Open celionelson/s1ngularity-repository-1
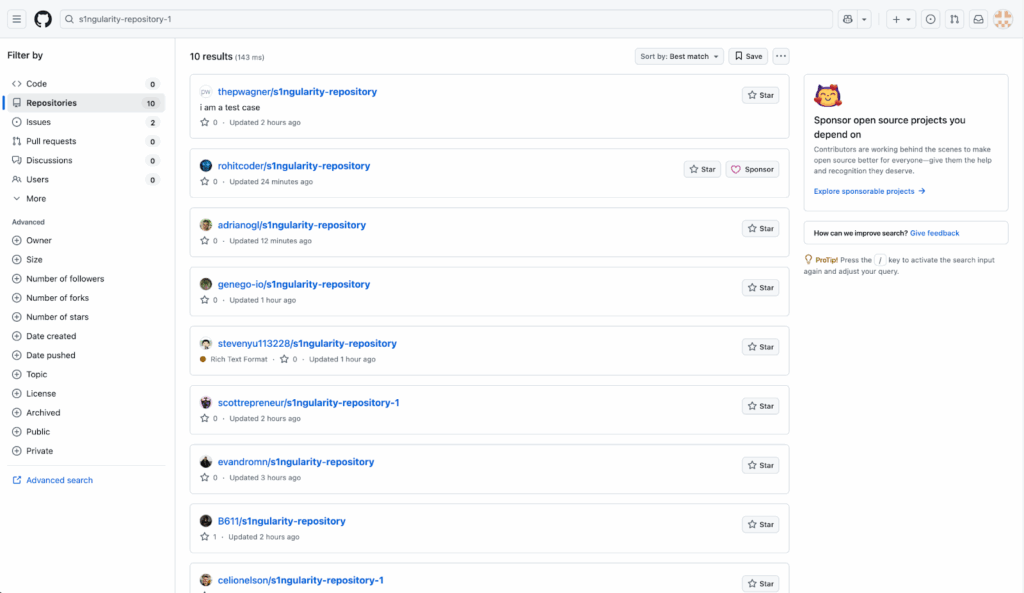This screenshot has width=1024, height=593. tap(300, 580)
